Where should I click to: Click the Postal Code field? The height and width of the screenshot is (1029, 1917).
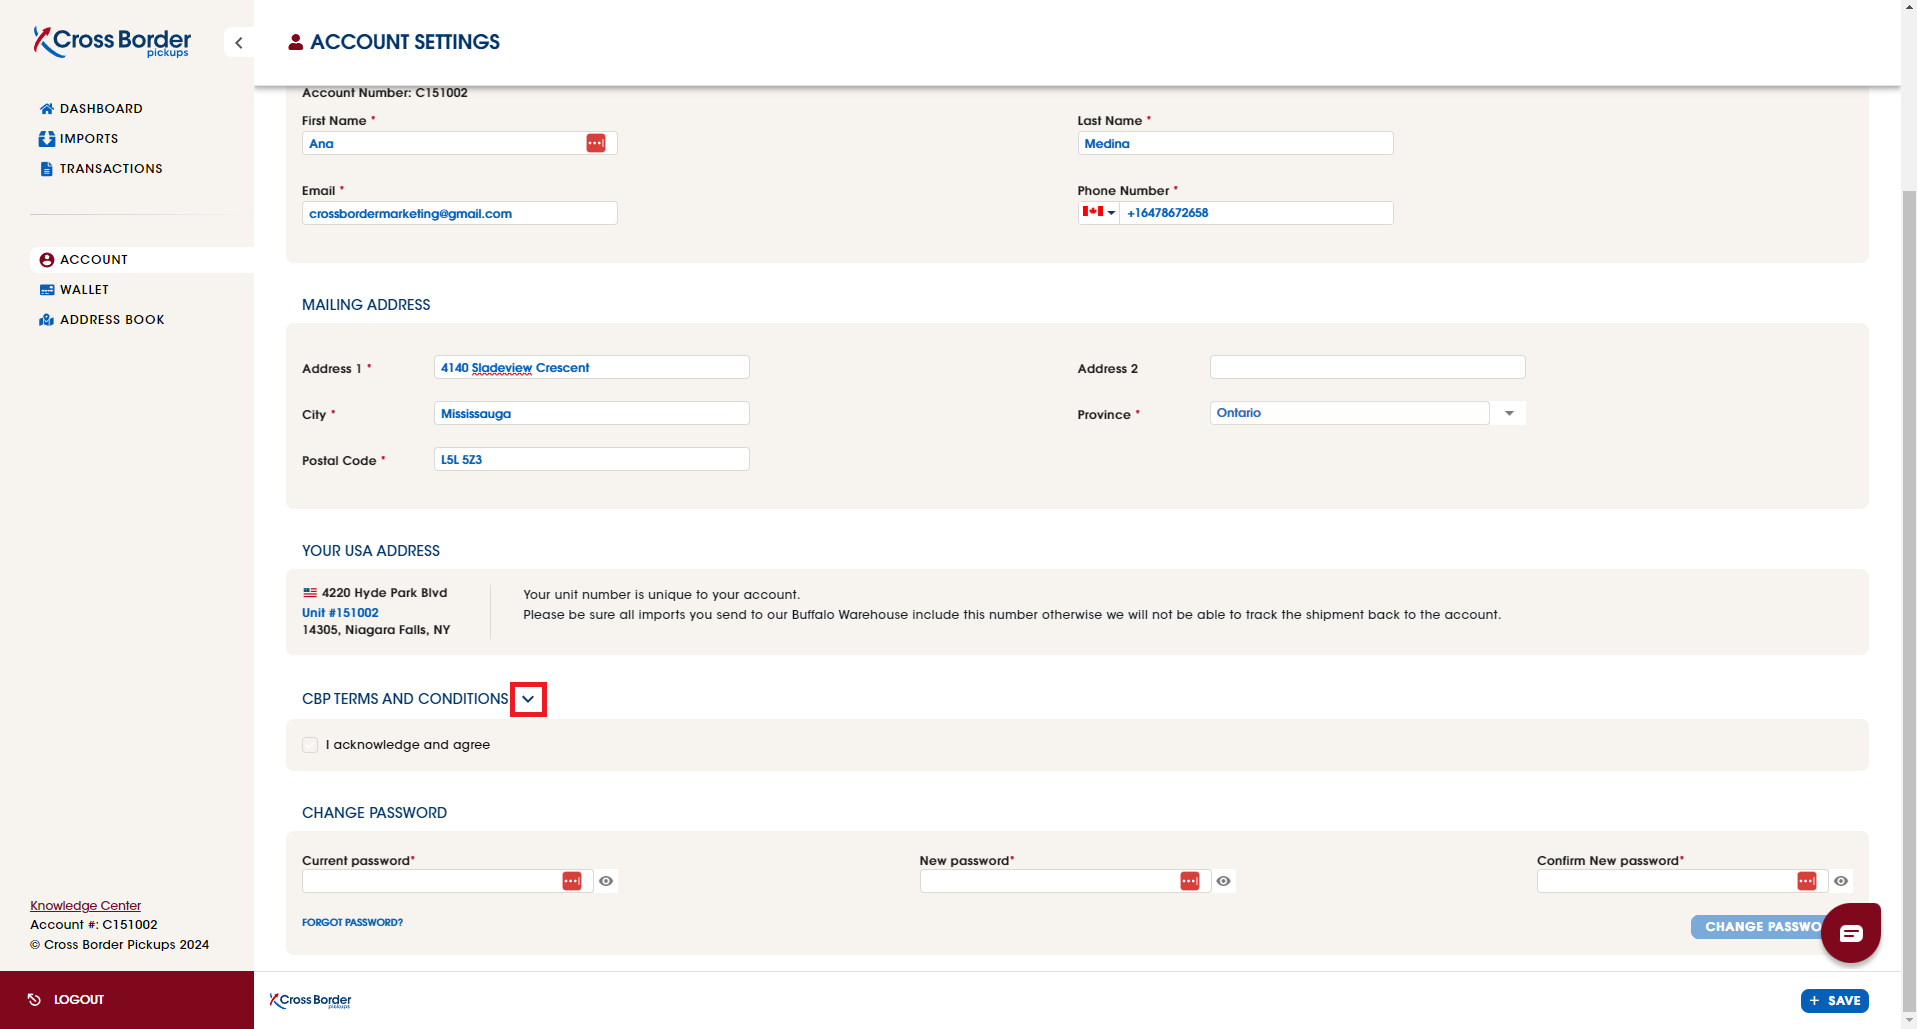[592, 459]
